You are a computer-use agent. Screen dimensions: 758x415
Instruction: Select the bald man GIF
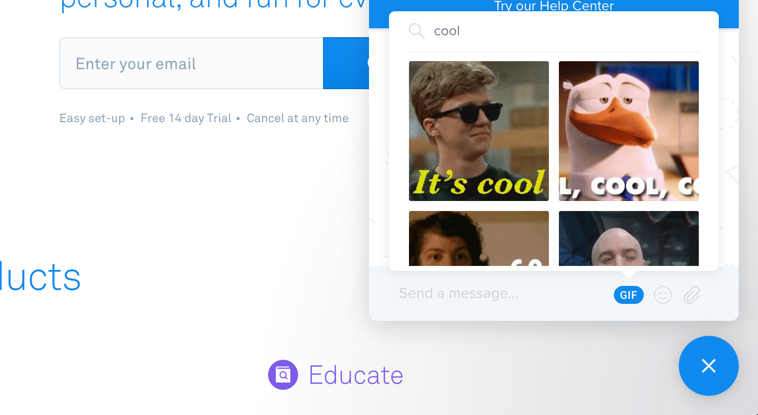point(628,238)
